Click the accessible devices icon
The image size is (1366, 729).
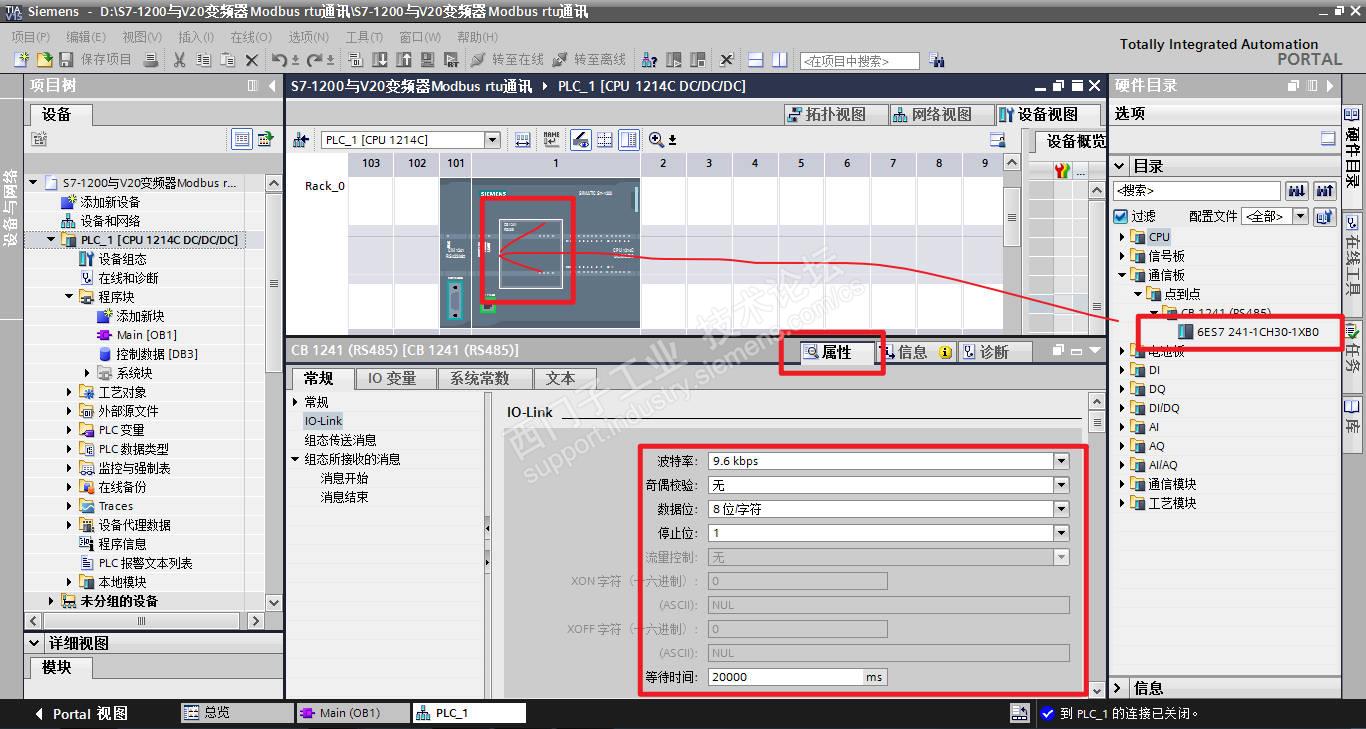click(649, 60)
